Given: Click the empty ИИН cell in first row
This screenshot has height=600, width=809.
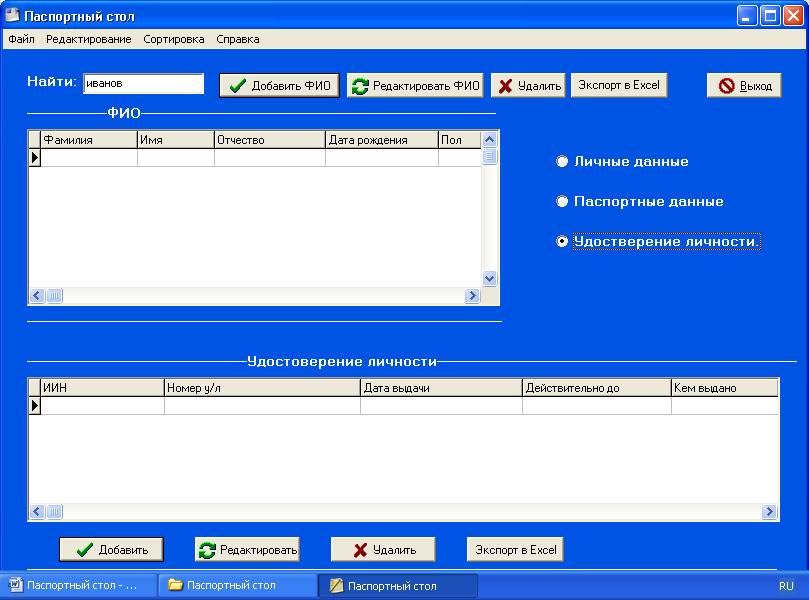Looking at the screenshot, I should (x=102, y=406).
